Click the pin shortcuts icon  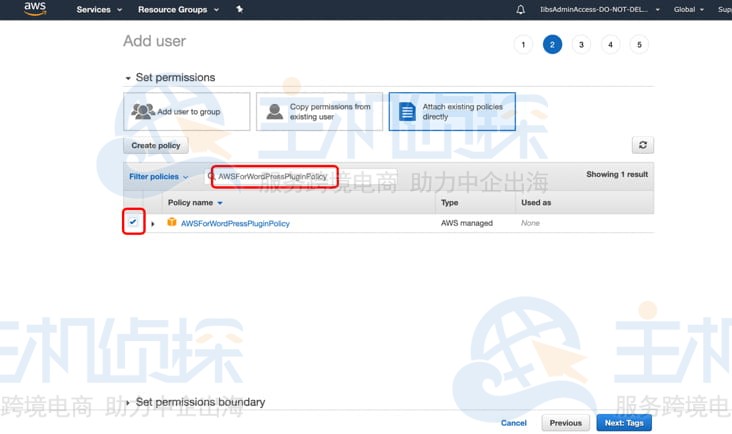239,9
